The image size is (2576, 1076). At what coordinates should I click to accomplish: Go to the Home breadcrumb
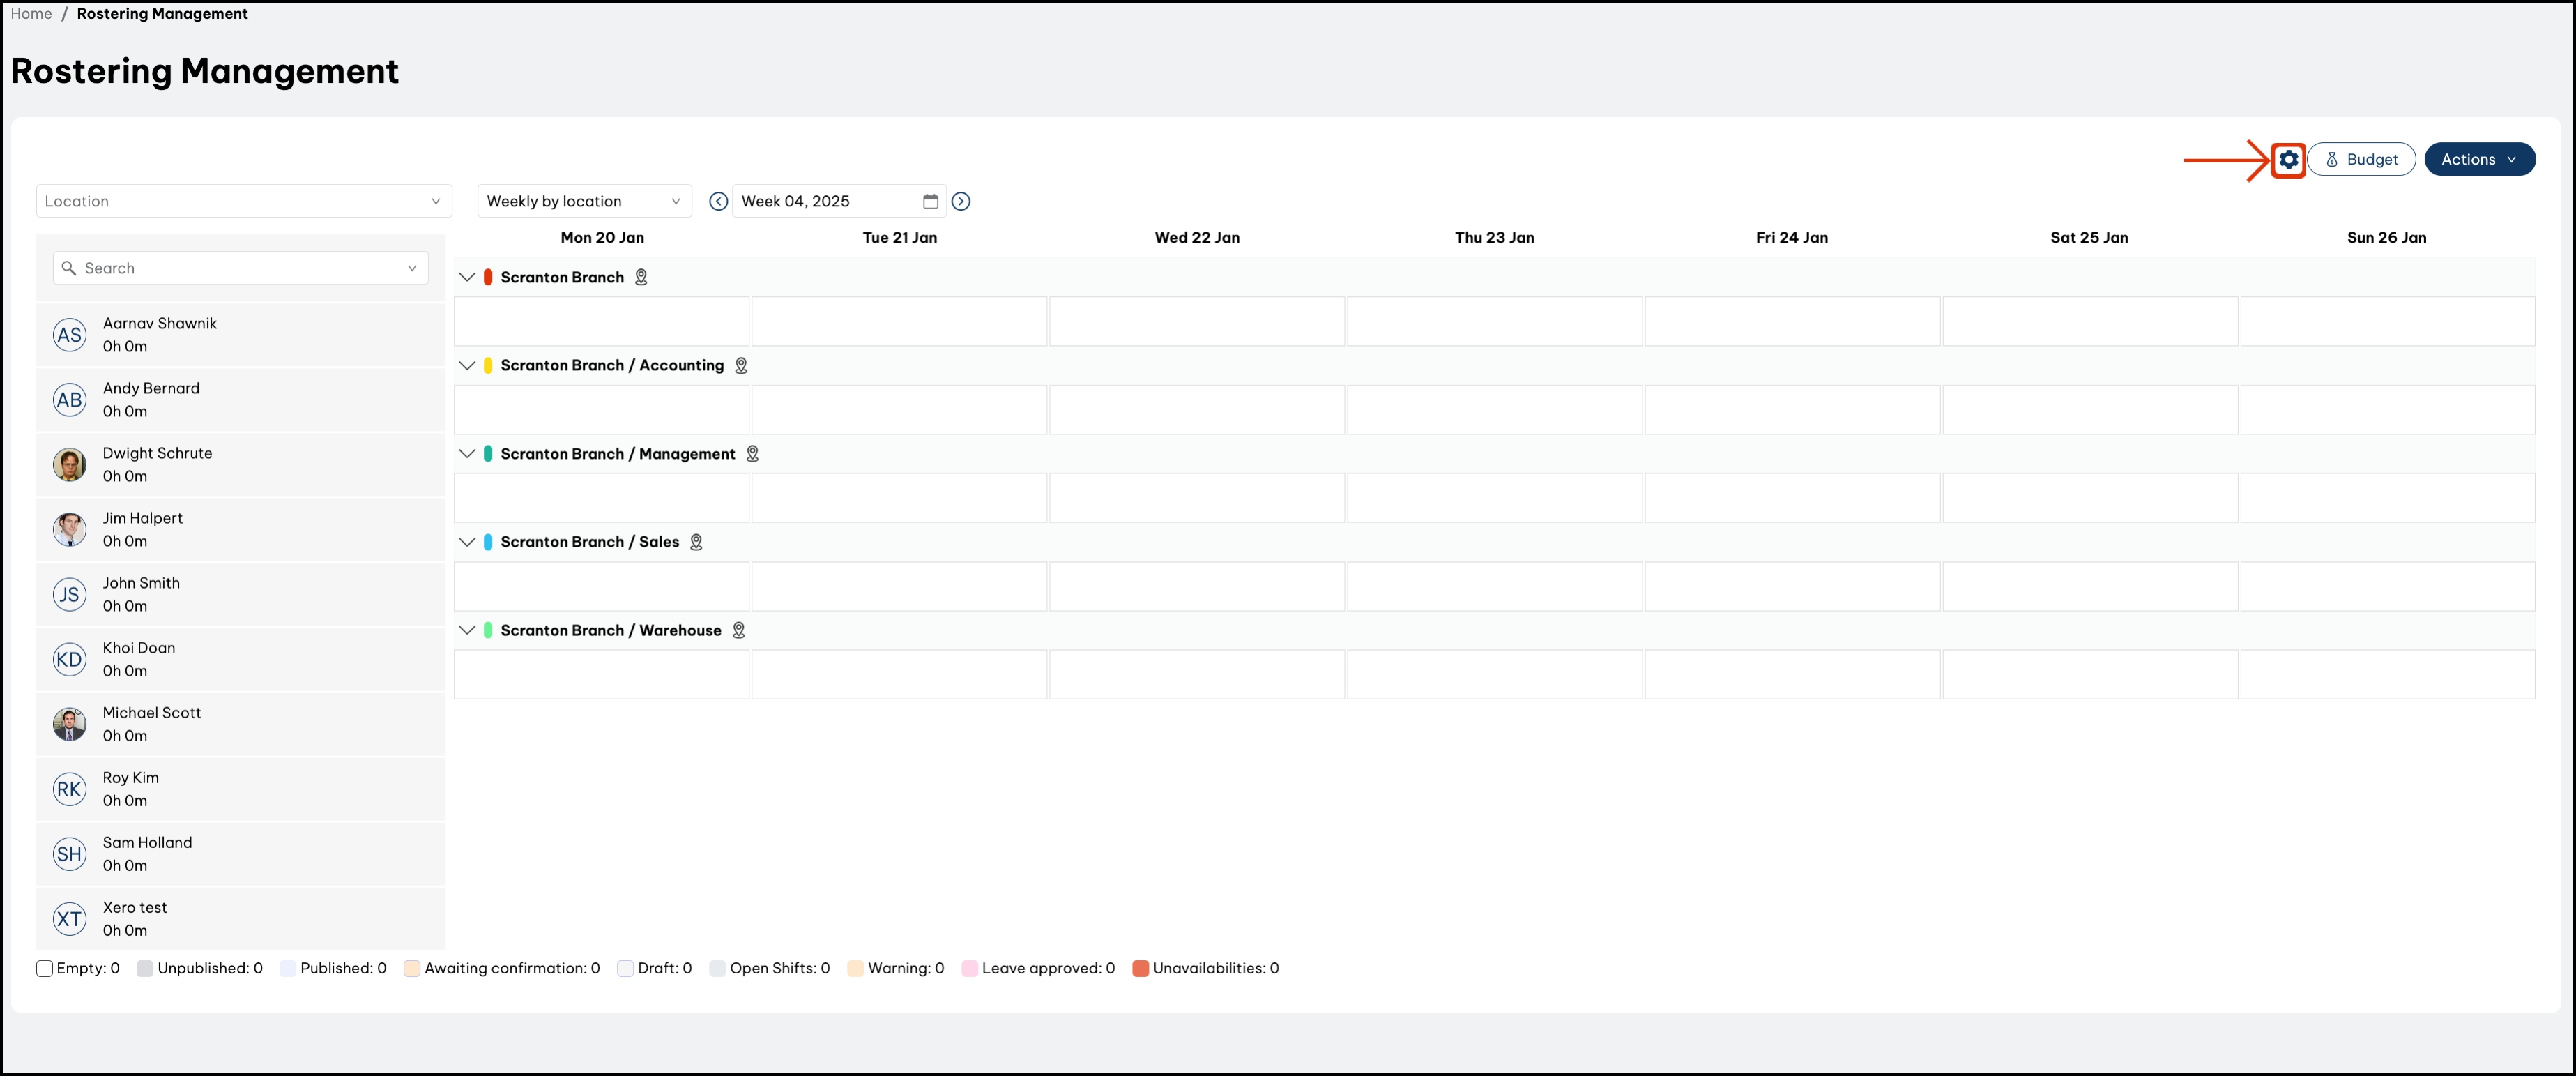click(31, 14)
